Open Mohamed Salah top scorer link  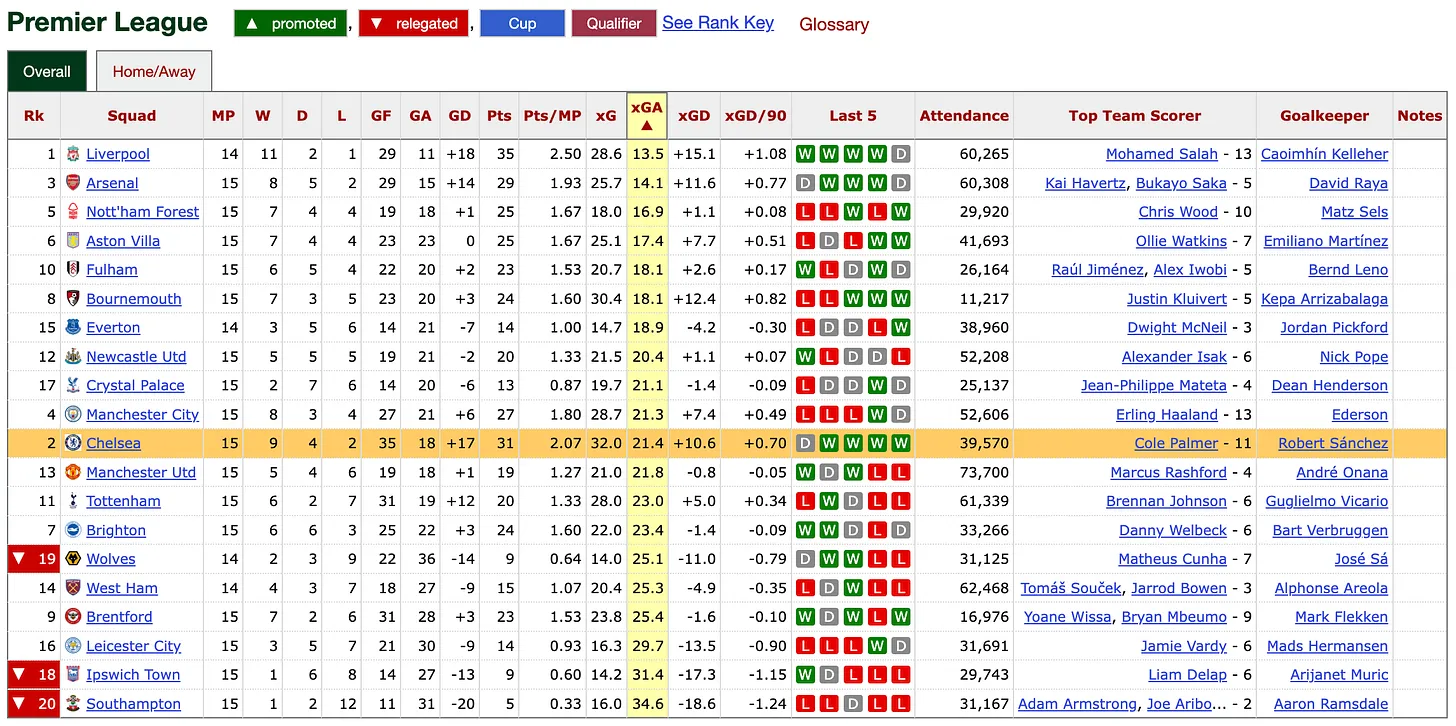pyautogui.click(x=1162, y=154)
